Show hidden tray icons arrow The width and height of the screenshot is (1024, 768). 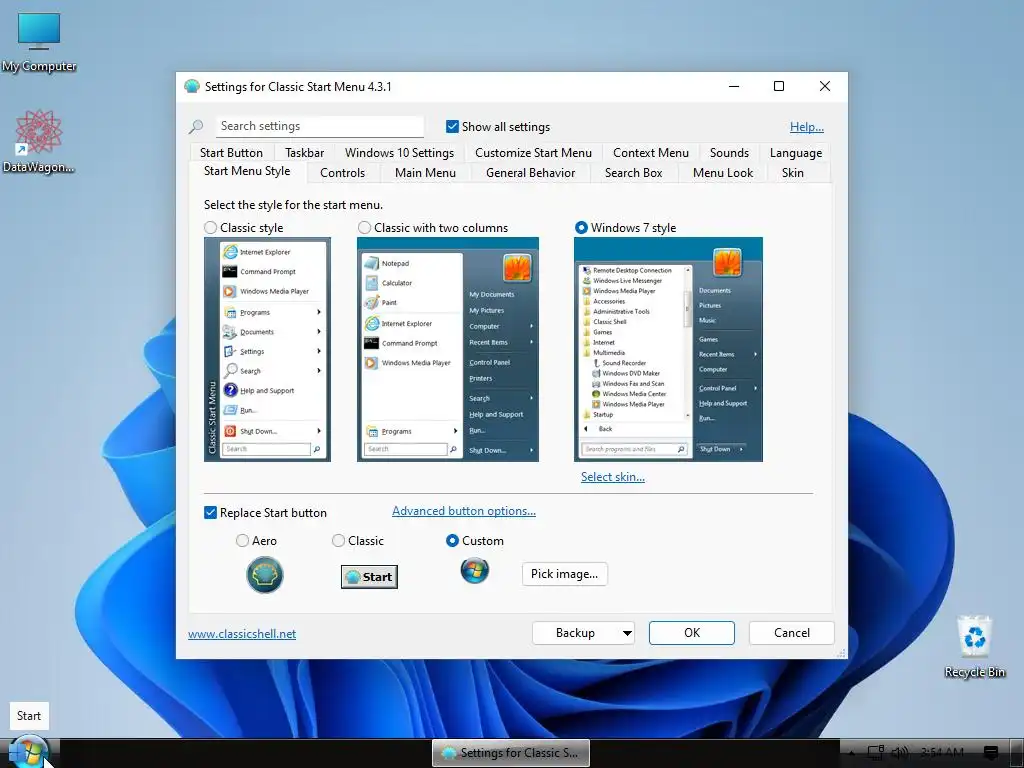851,753
